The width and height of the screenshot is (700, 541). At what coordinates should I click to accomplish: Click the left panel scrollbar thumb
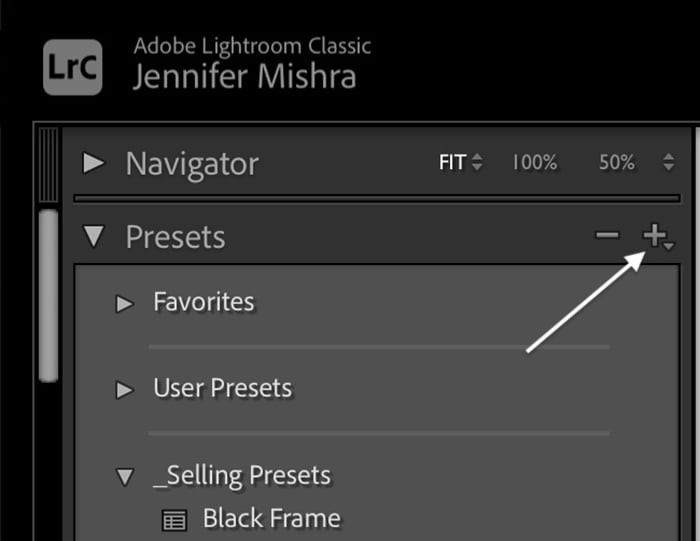click(x=48, y=295)
